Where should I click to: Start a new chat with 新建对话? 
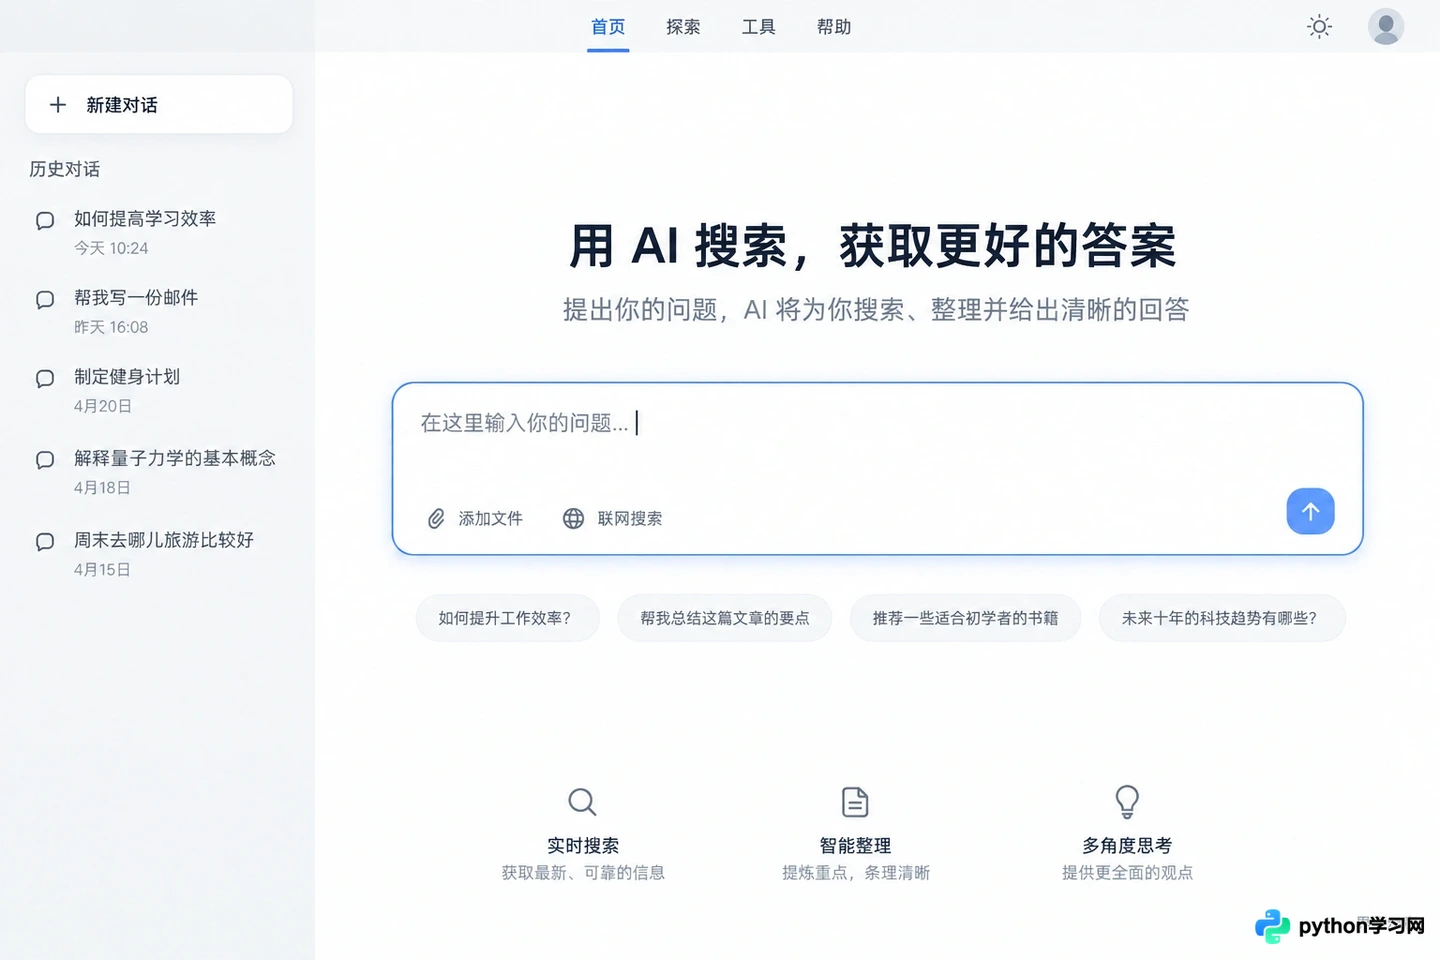click(x=159, y=104)
